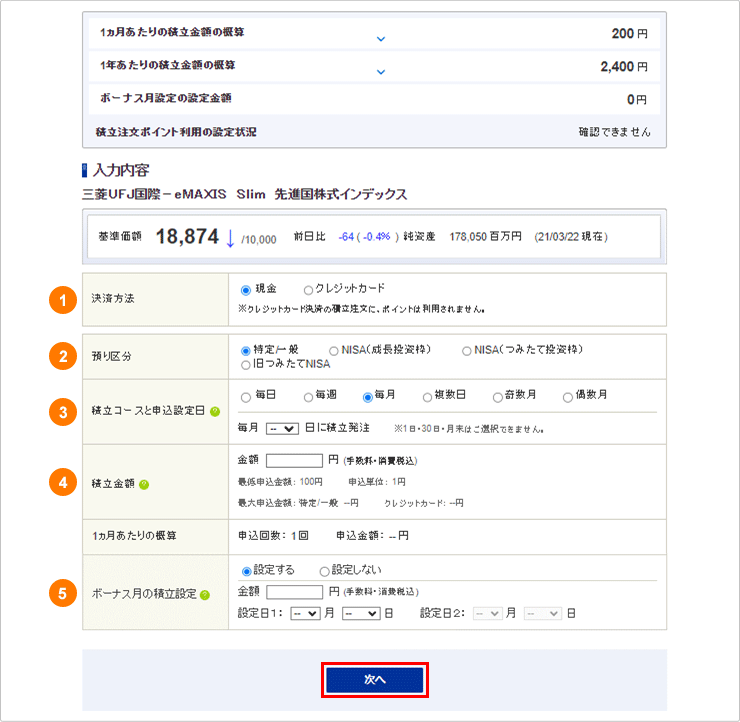Select 毎月 accumulation course

368,397
